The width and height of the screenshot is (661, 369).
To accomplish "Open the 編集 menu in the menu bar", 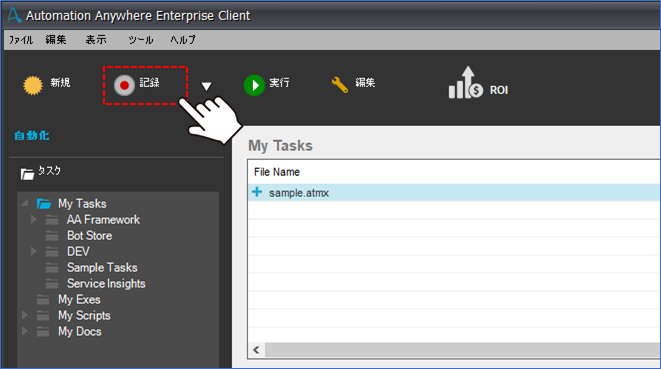I will coord(56,40).
